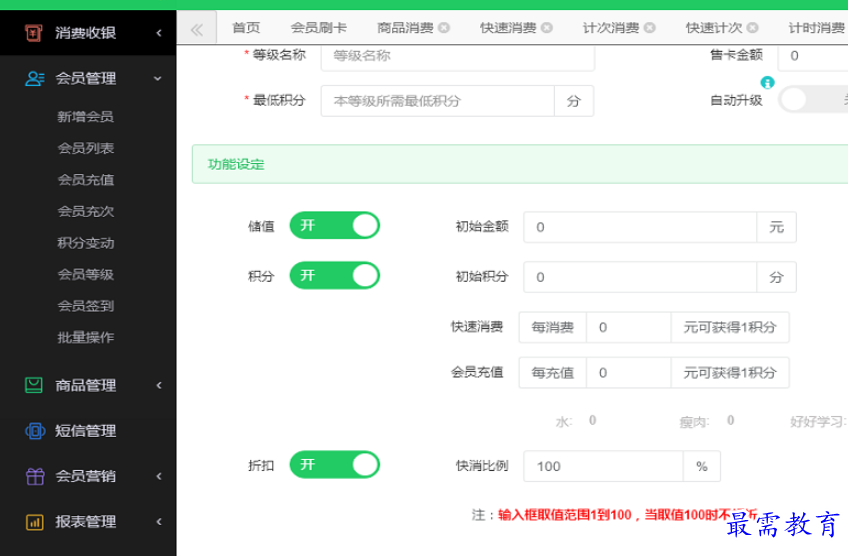Click the 报表管理 chart icon
The height and width of the screenshot is (556, 848).
(x=34, y=521)
